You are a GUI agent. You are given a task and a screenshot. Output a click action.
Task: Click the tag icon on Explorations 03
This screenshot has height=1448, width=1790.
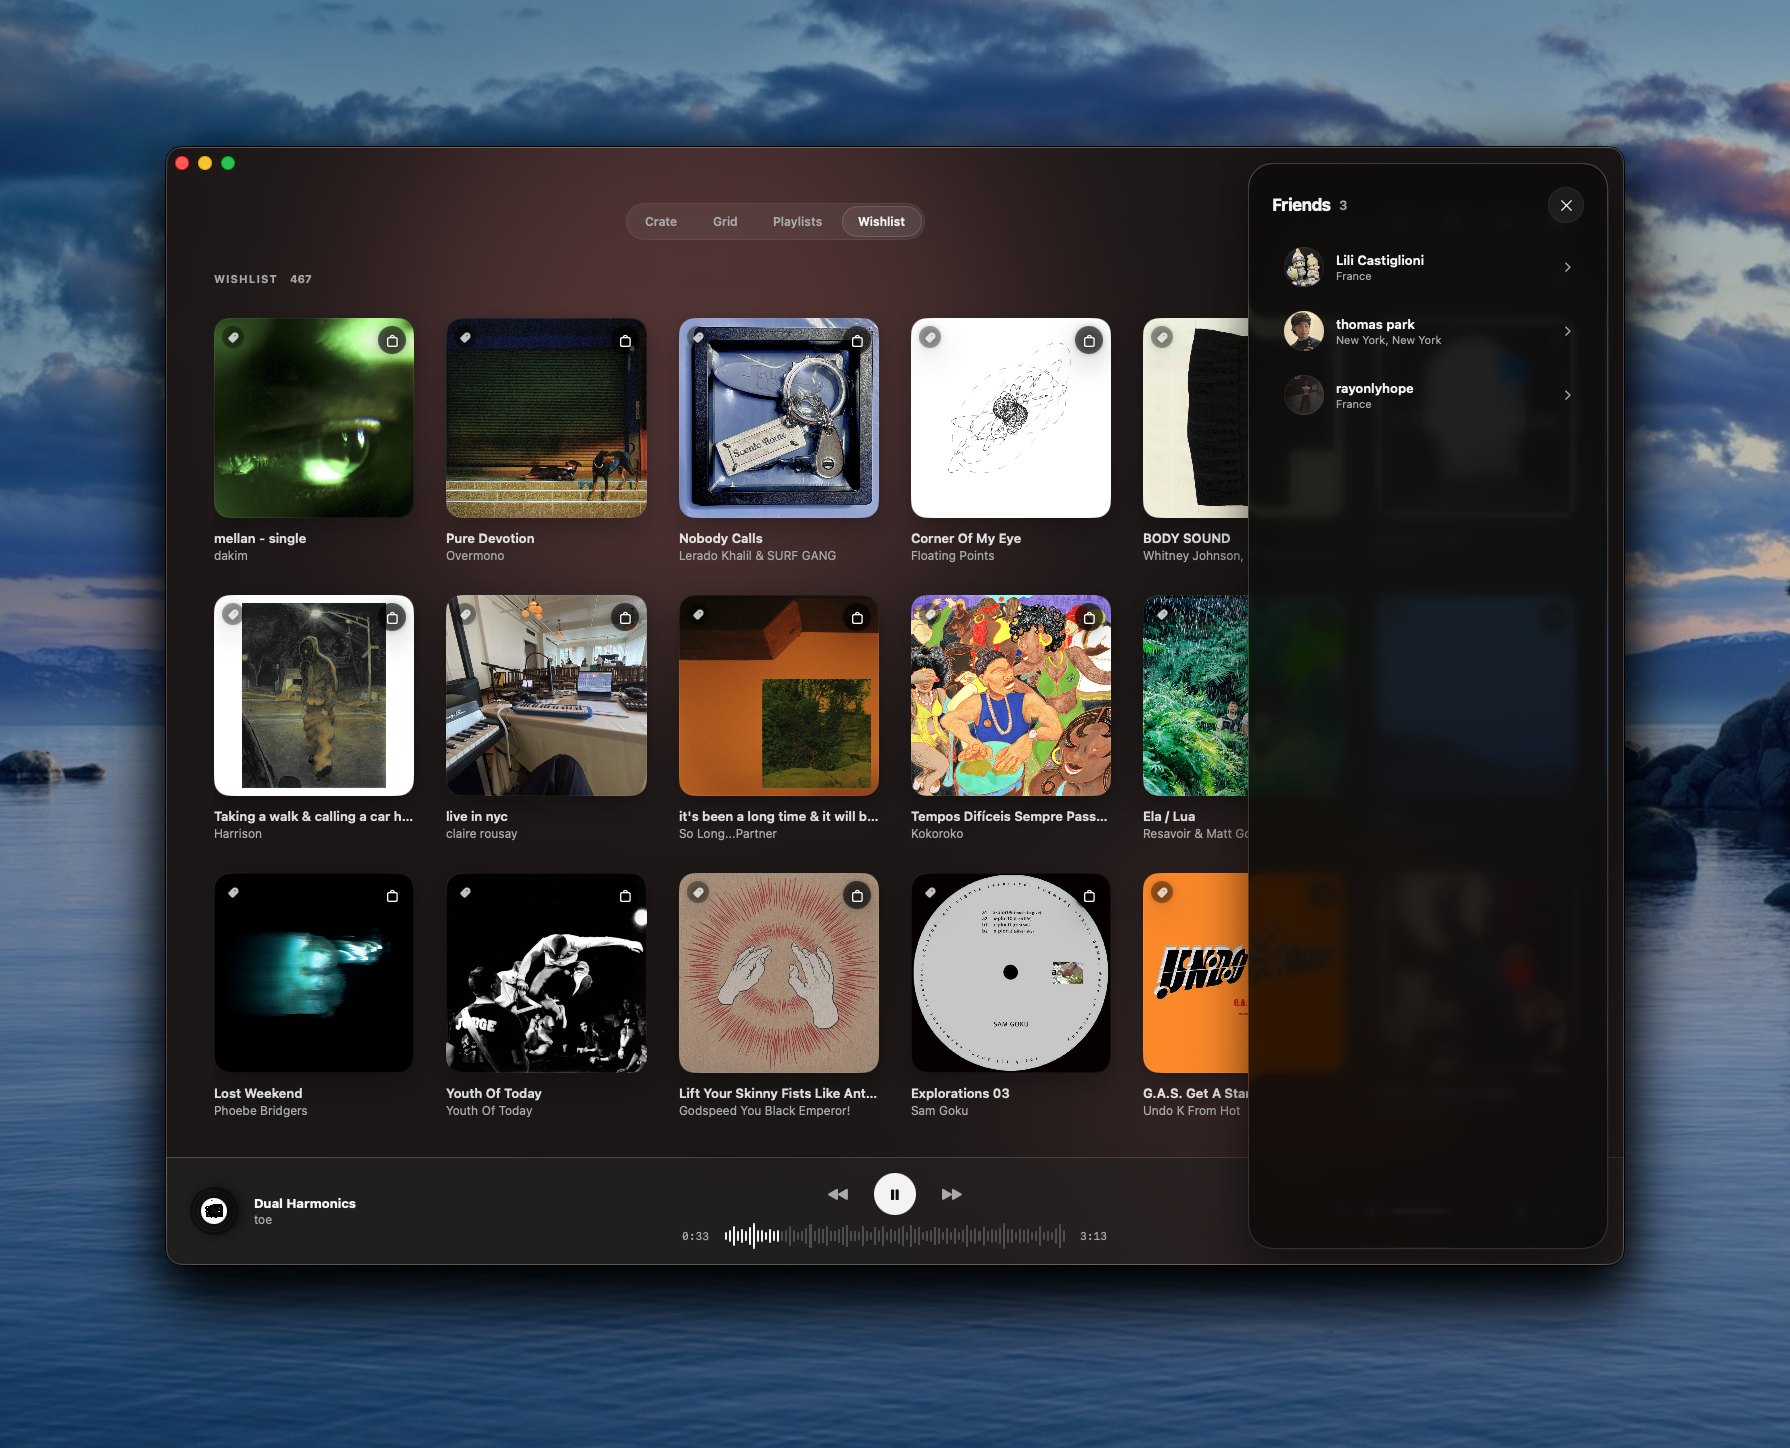(930, 893)
